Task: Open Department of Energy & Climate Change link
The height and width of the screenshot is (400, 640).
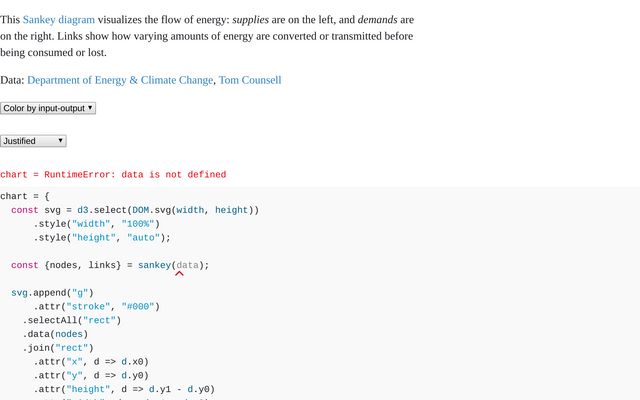Action: pos(120,80)
